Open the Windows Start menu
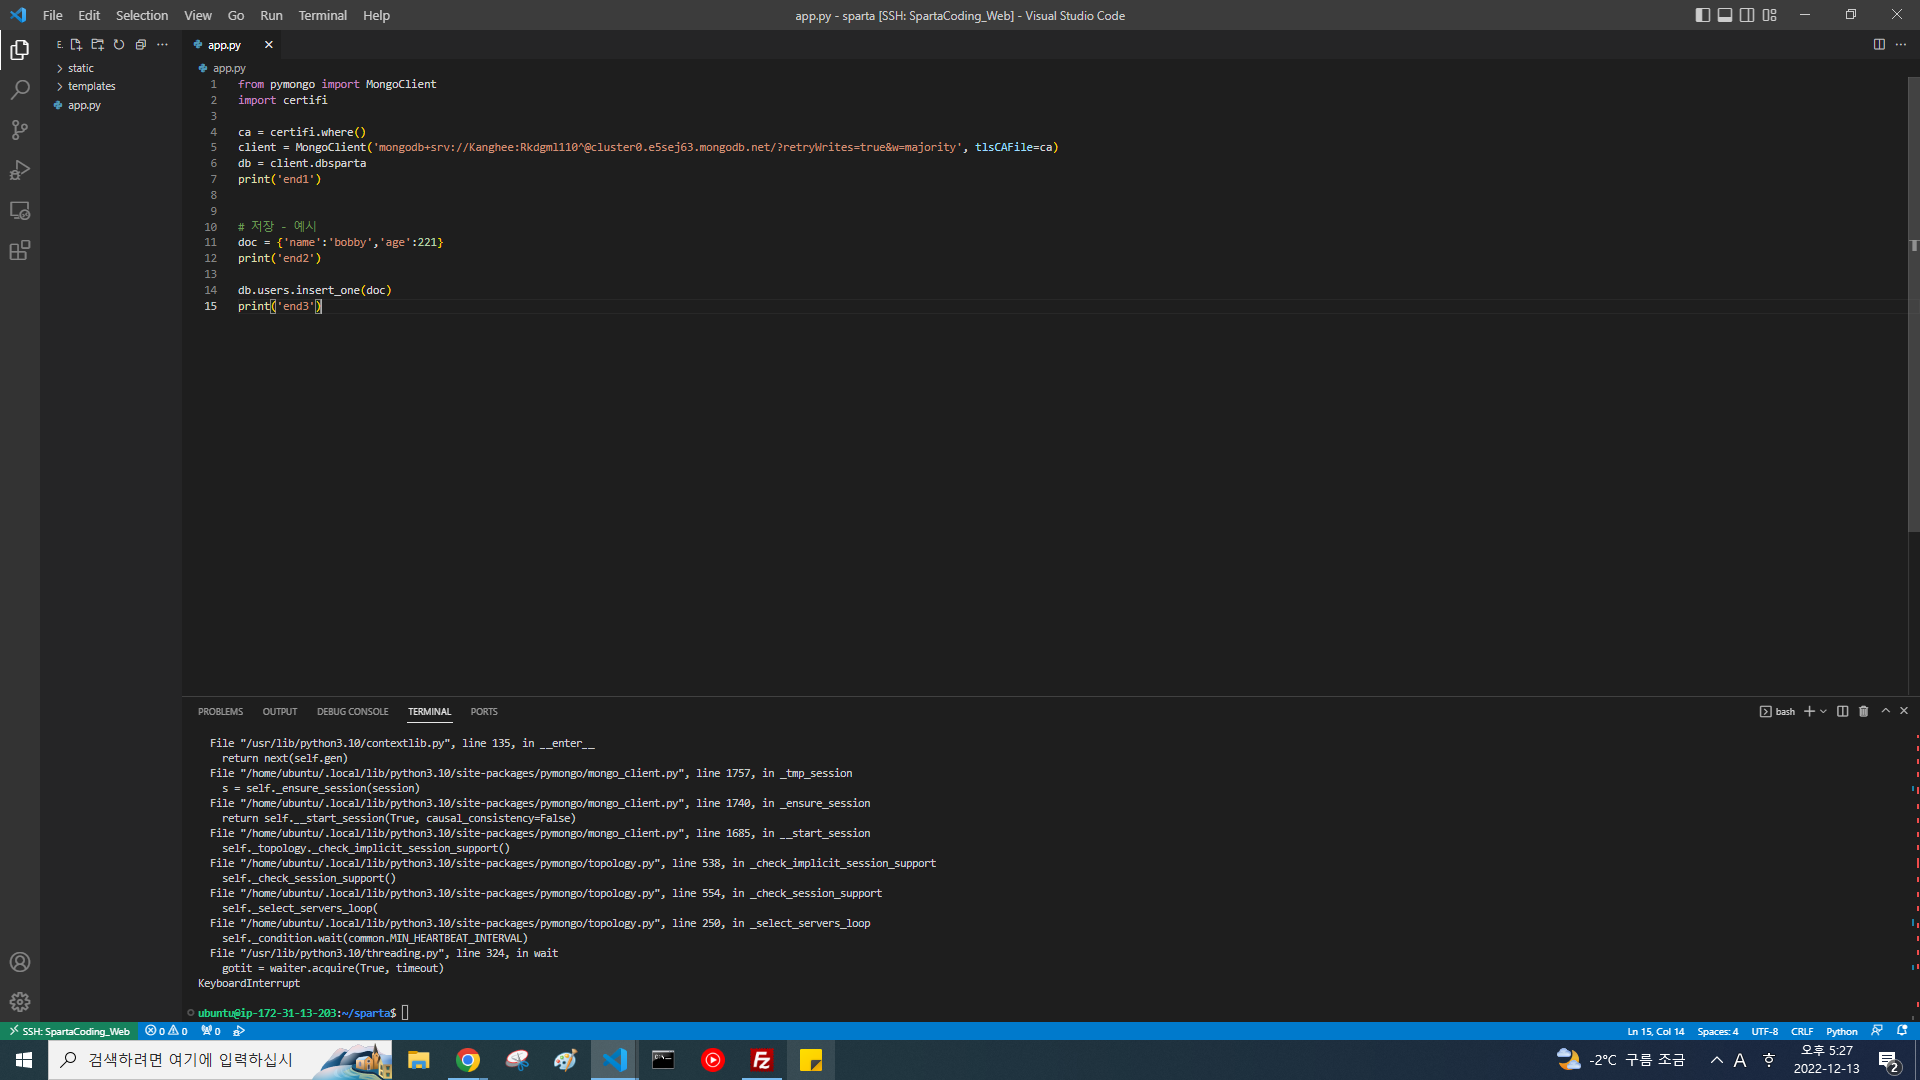 24,1060
